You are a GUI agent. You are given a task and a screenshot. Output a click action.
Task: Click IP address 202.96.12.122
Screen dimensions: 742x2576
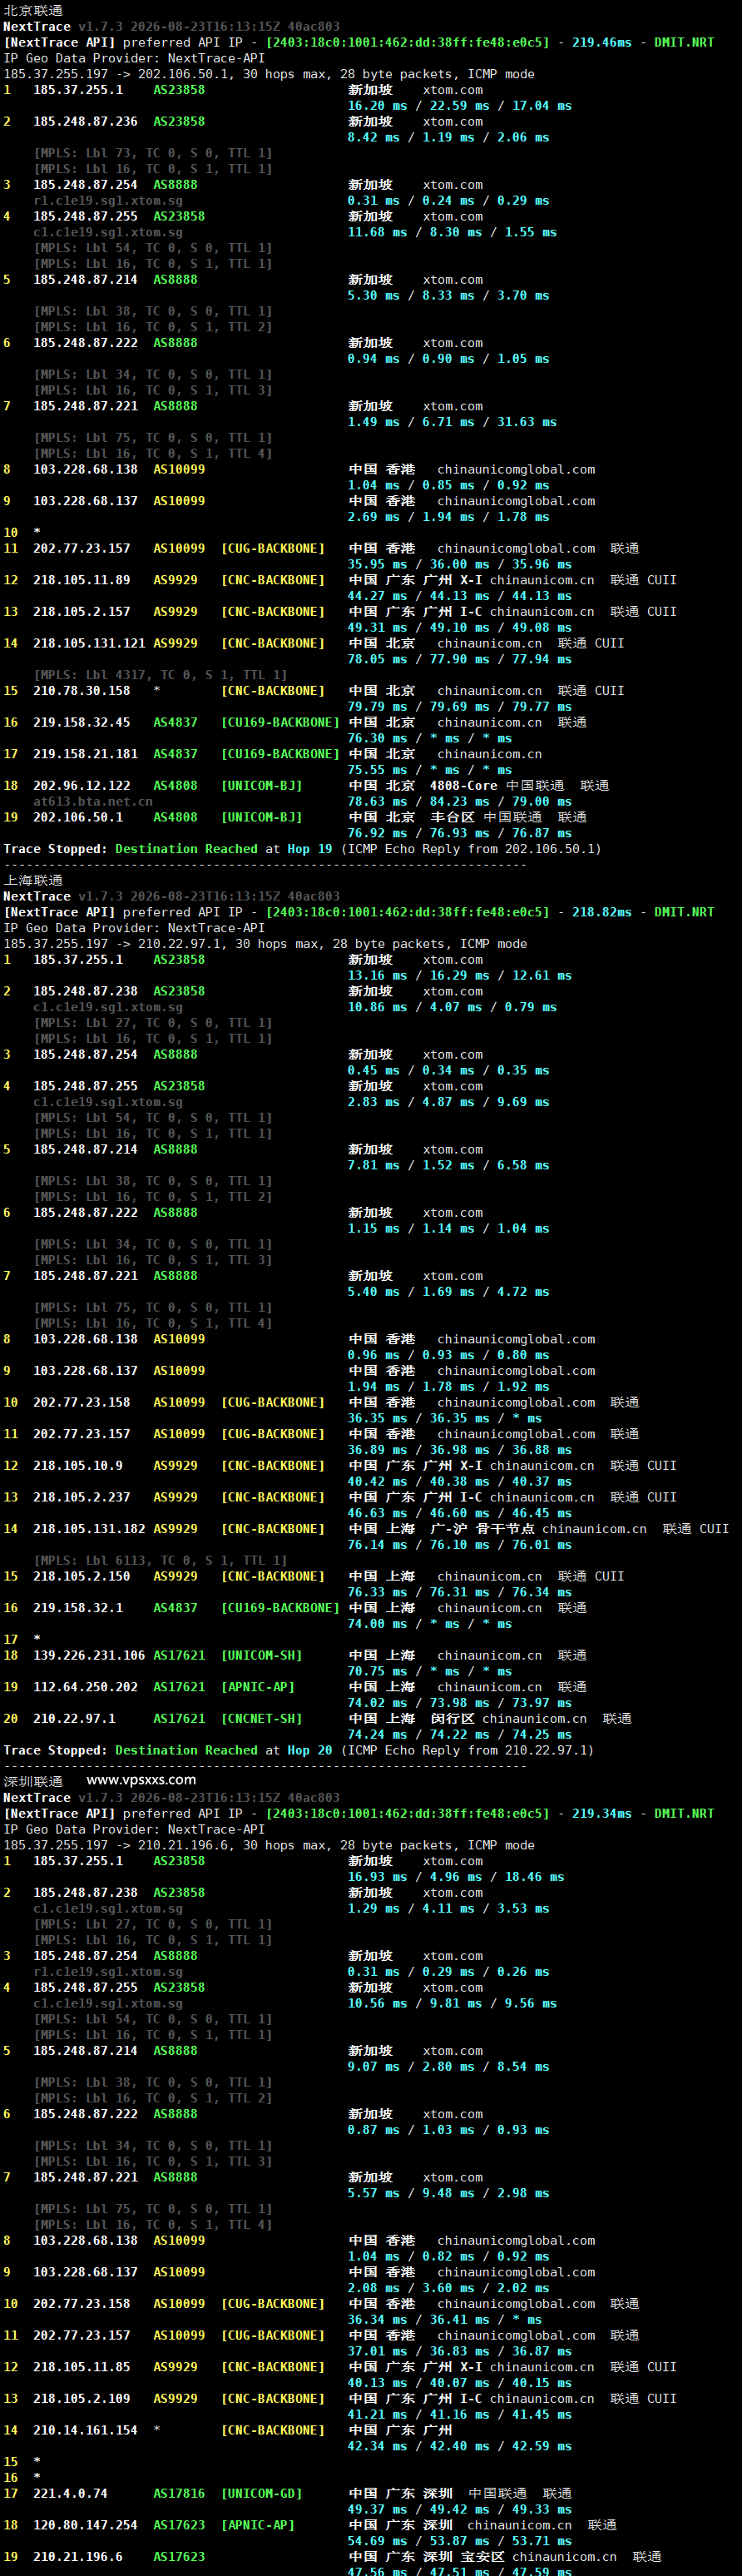point(81,786)
